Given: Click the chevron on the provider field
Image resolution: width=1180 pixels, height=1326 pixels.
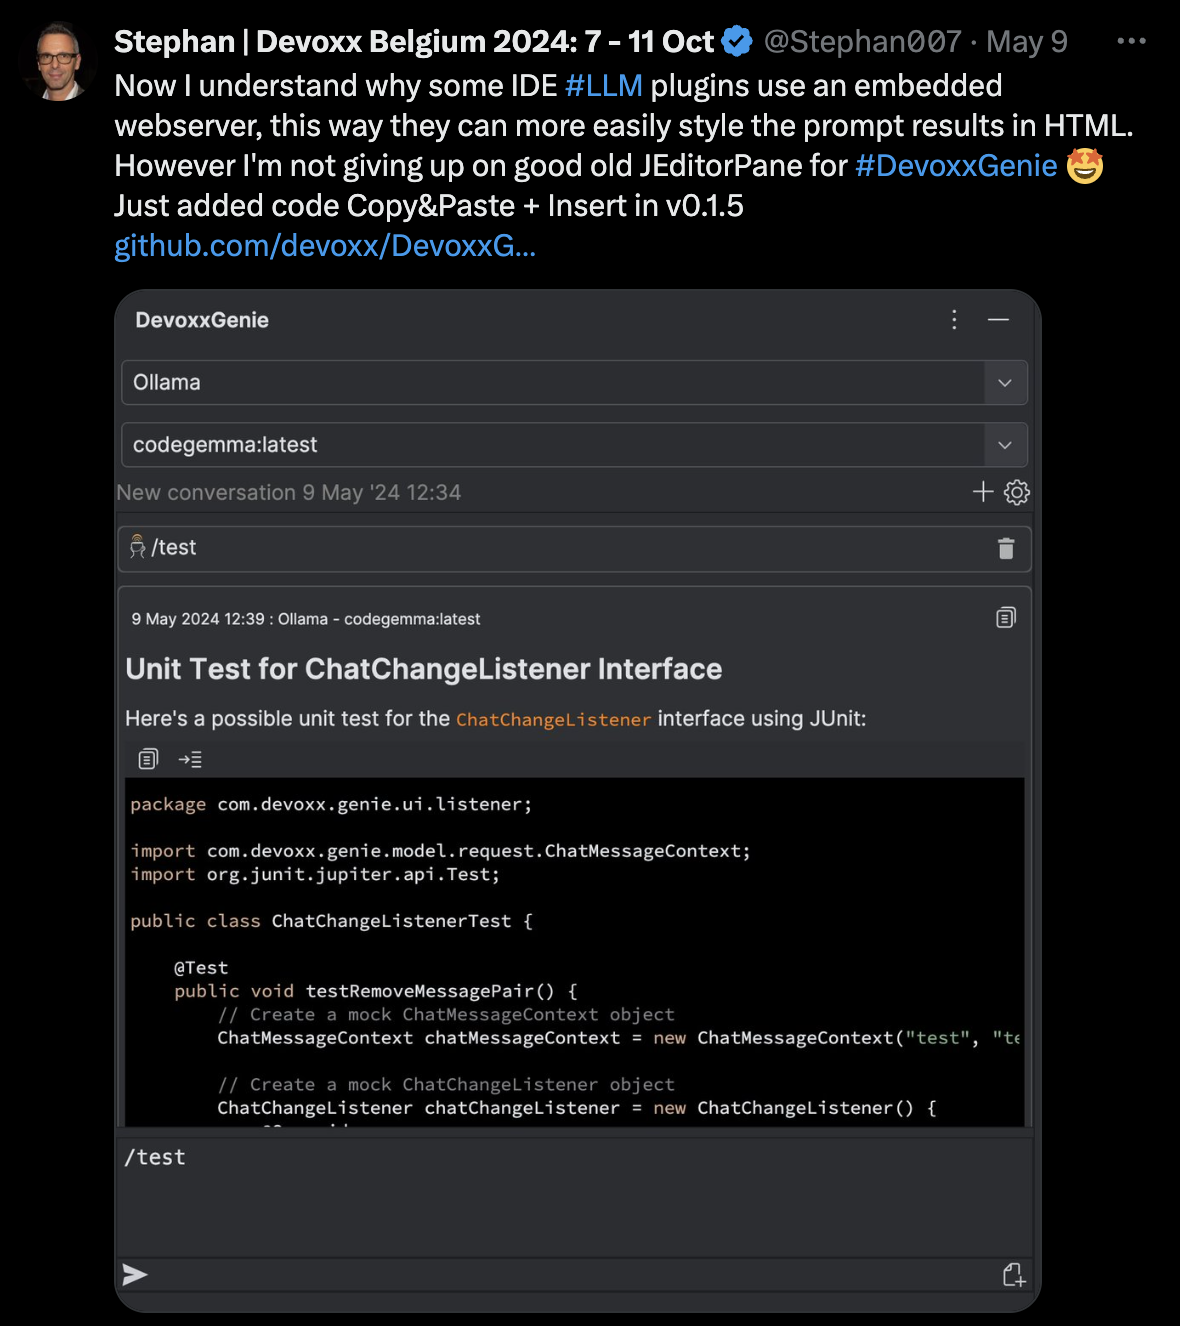Looking at the screenshot, I should [1004, 382].
